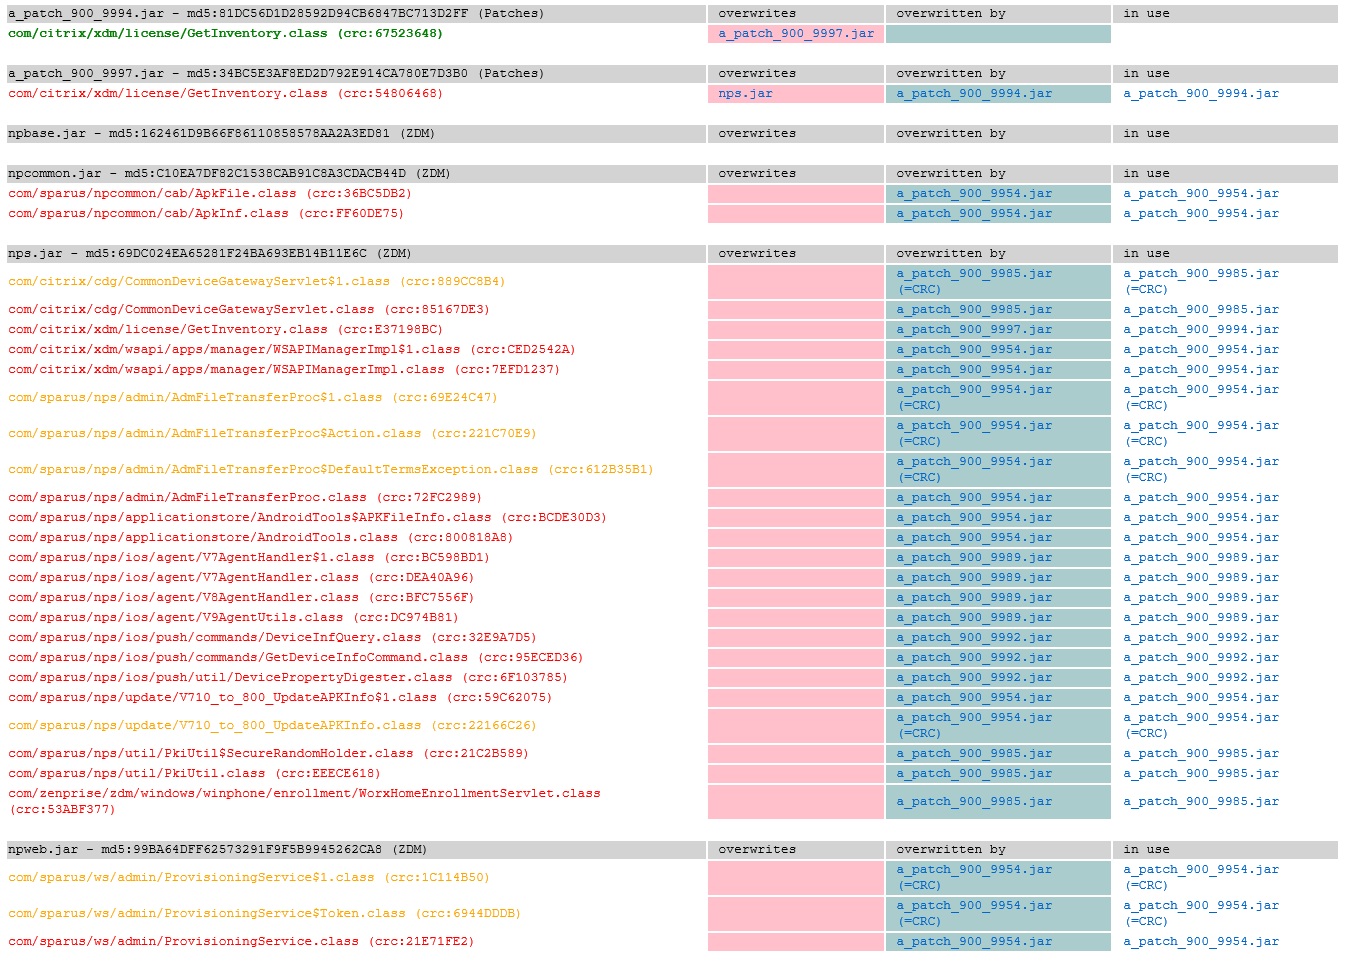
Task: Open overwritten-by link for PkiUtil$SecureRandomHolder.class
Action: click(974, 753)
